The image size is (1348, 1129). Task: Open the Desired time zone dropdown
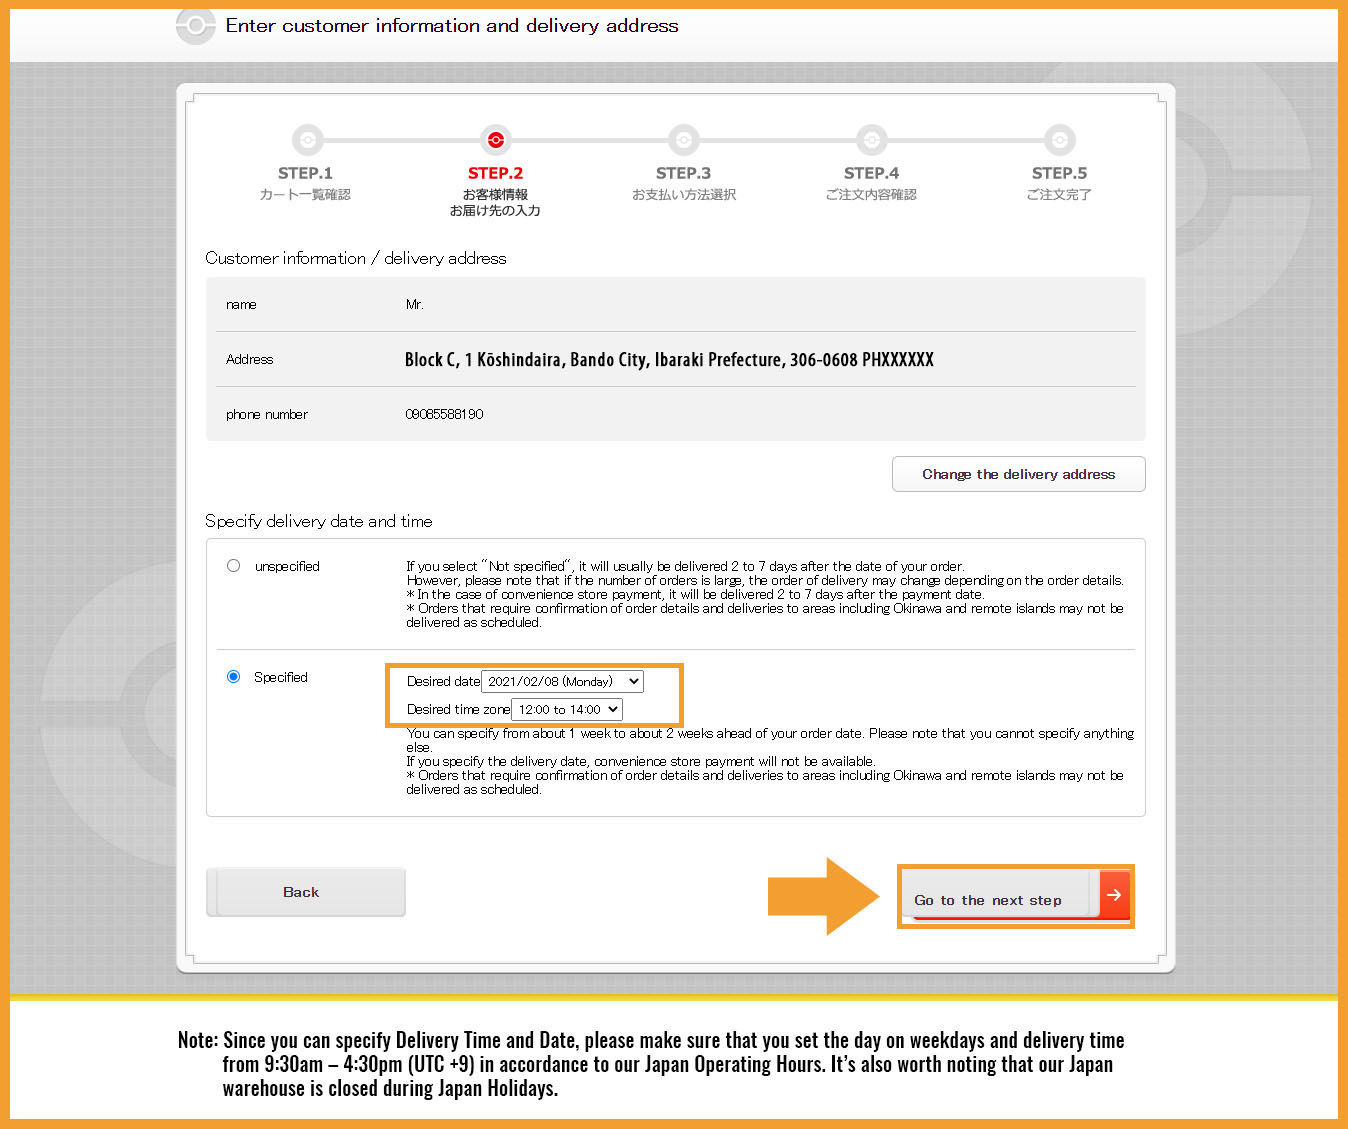coord(567,709)
